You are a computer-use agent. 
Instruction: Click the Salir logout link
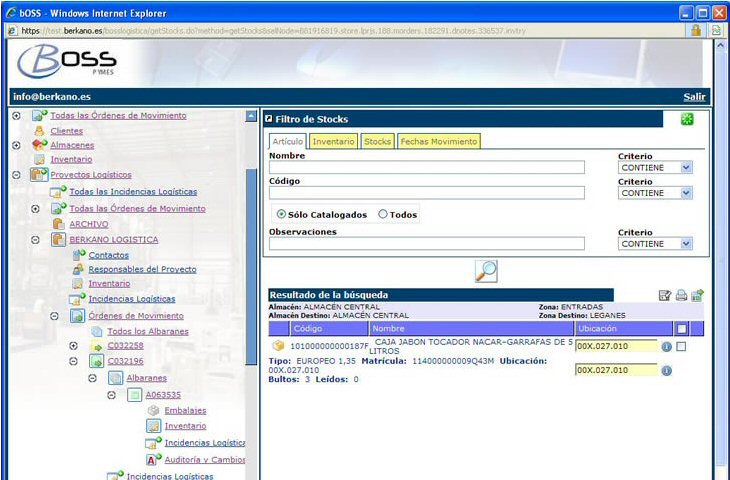[694, 97]
